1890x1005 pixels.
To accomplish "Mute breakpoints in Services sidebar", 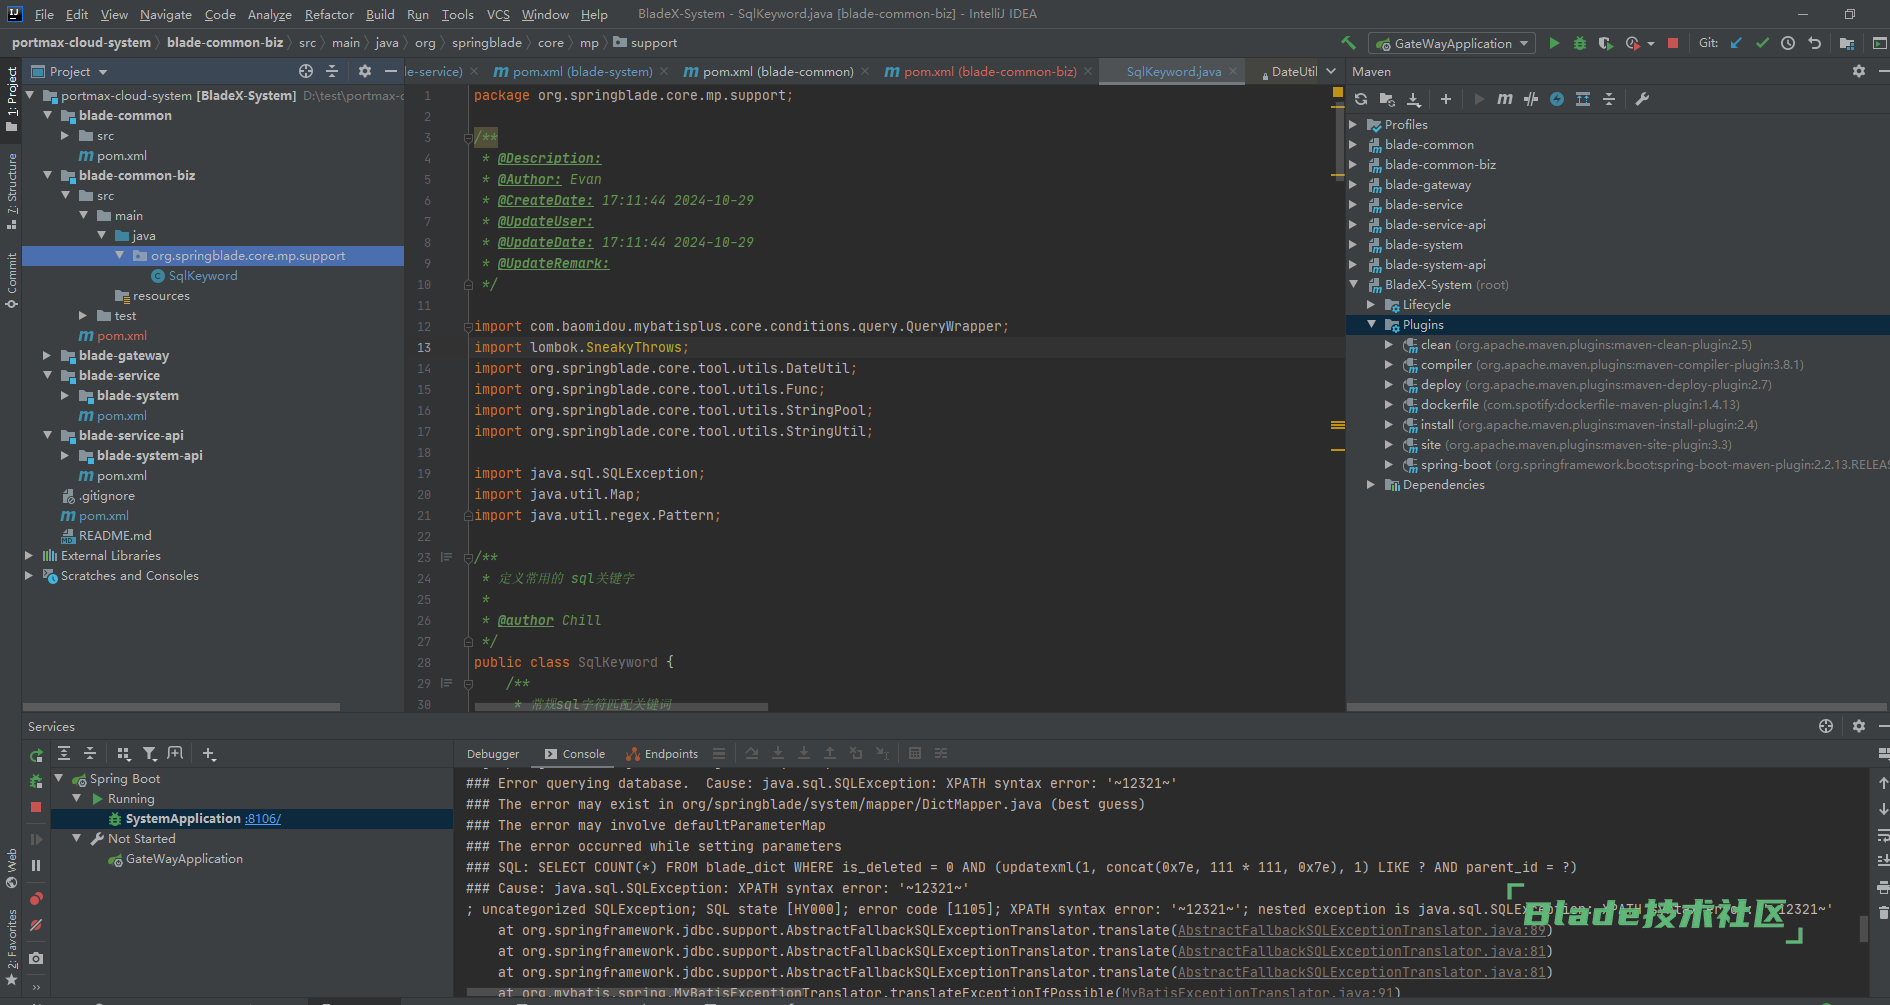I will [x=36, y=926].
